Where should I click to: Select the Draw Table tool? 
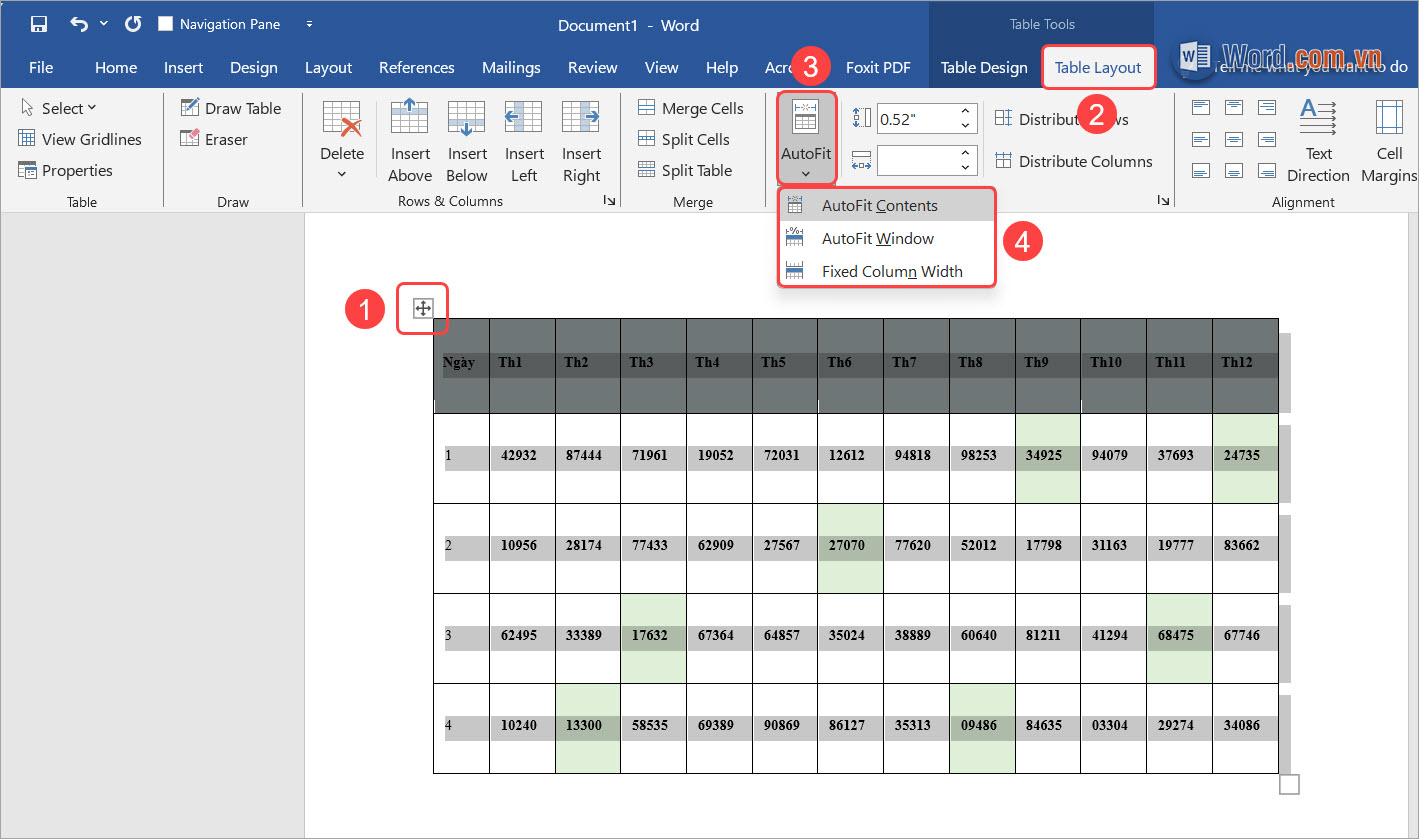231,108
